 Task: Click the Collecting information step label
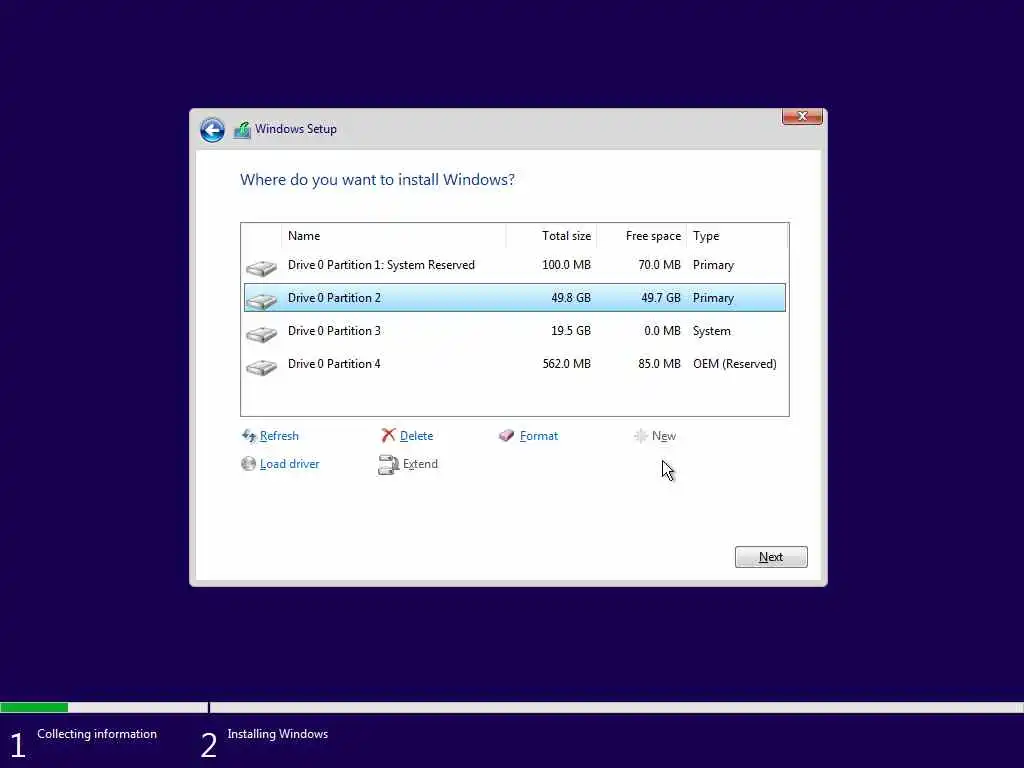pyautogui.click(x=97, y=734)
